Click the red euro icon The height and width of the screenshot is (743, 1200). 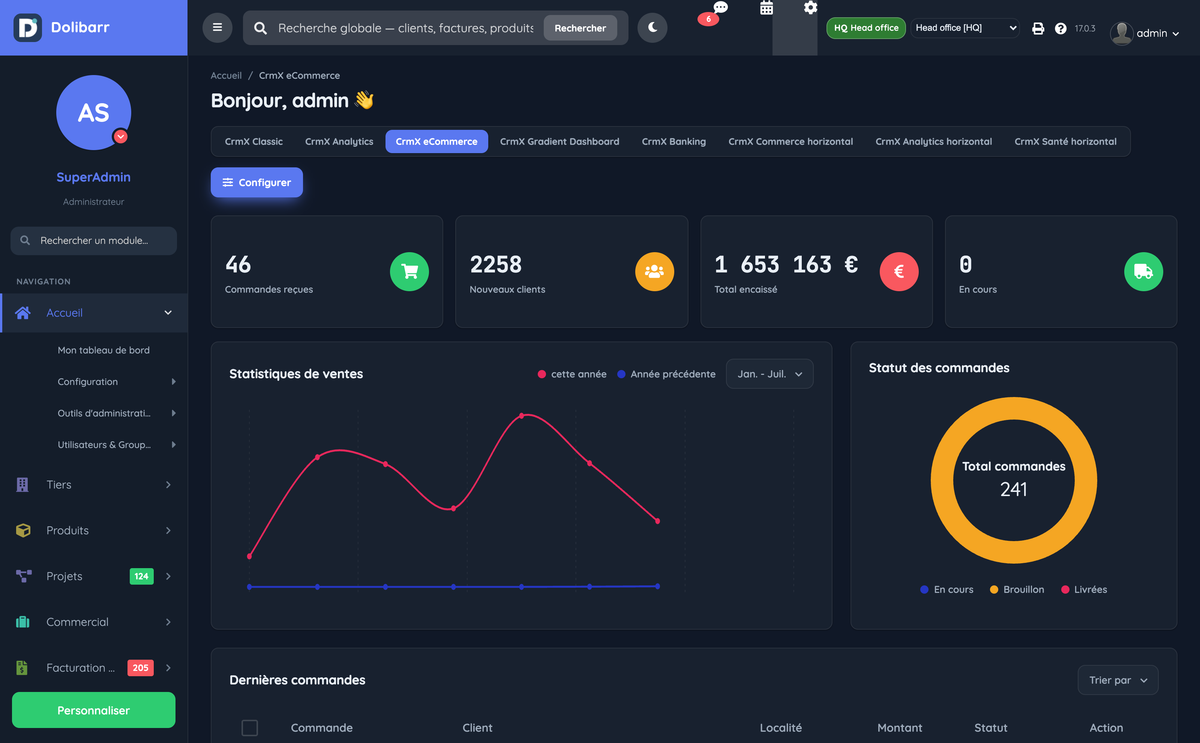(x=899, y=271)
